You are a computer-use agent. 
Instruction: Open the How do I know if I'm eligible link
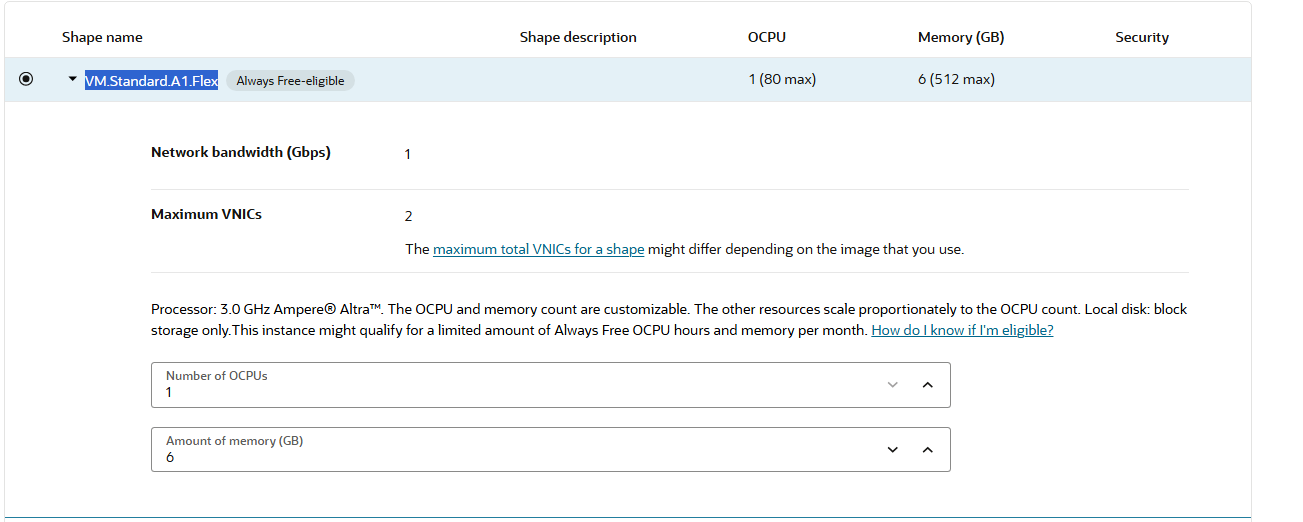[x=962, y=330]
